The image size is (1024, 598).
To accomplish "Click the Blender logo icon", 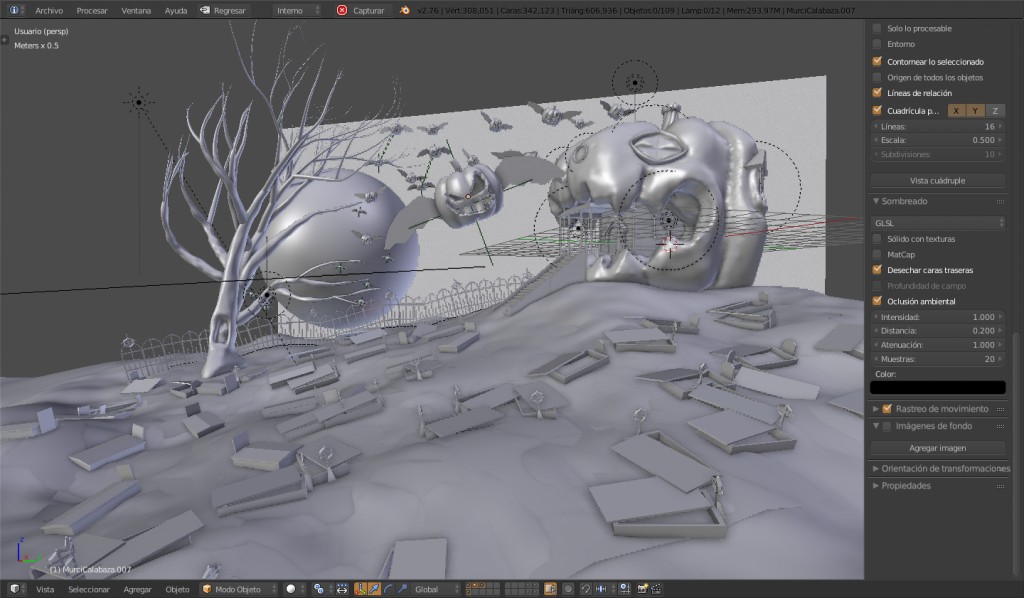I will [x=405, y=10].
